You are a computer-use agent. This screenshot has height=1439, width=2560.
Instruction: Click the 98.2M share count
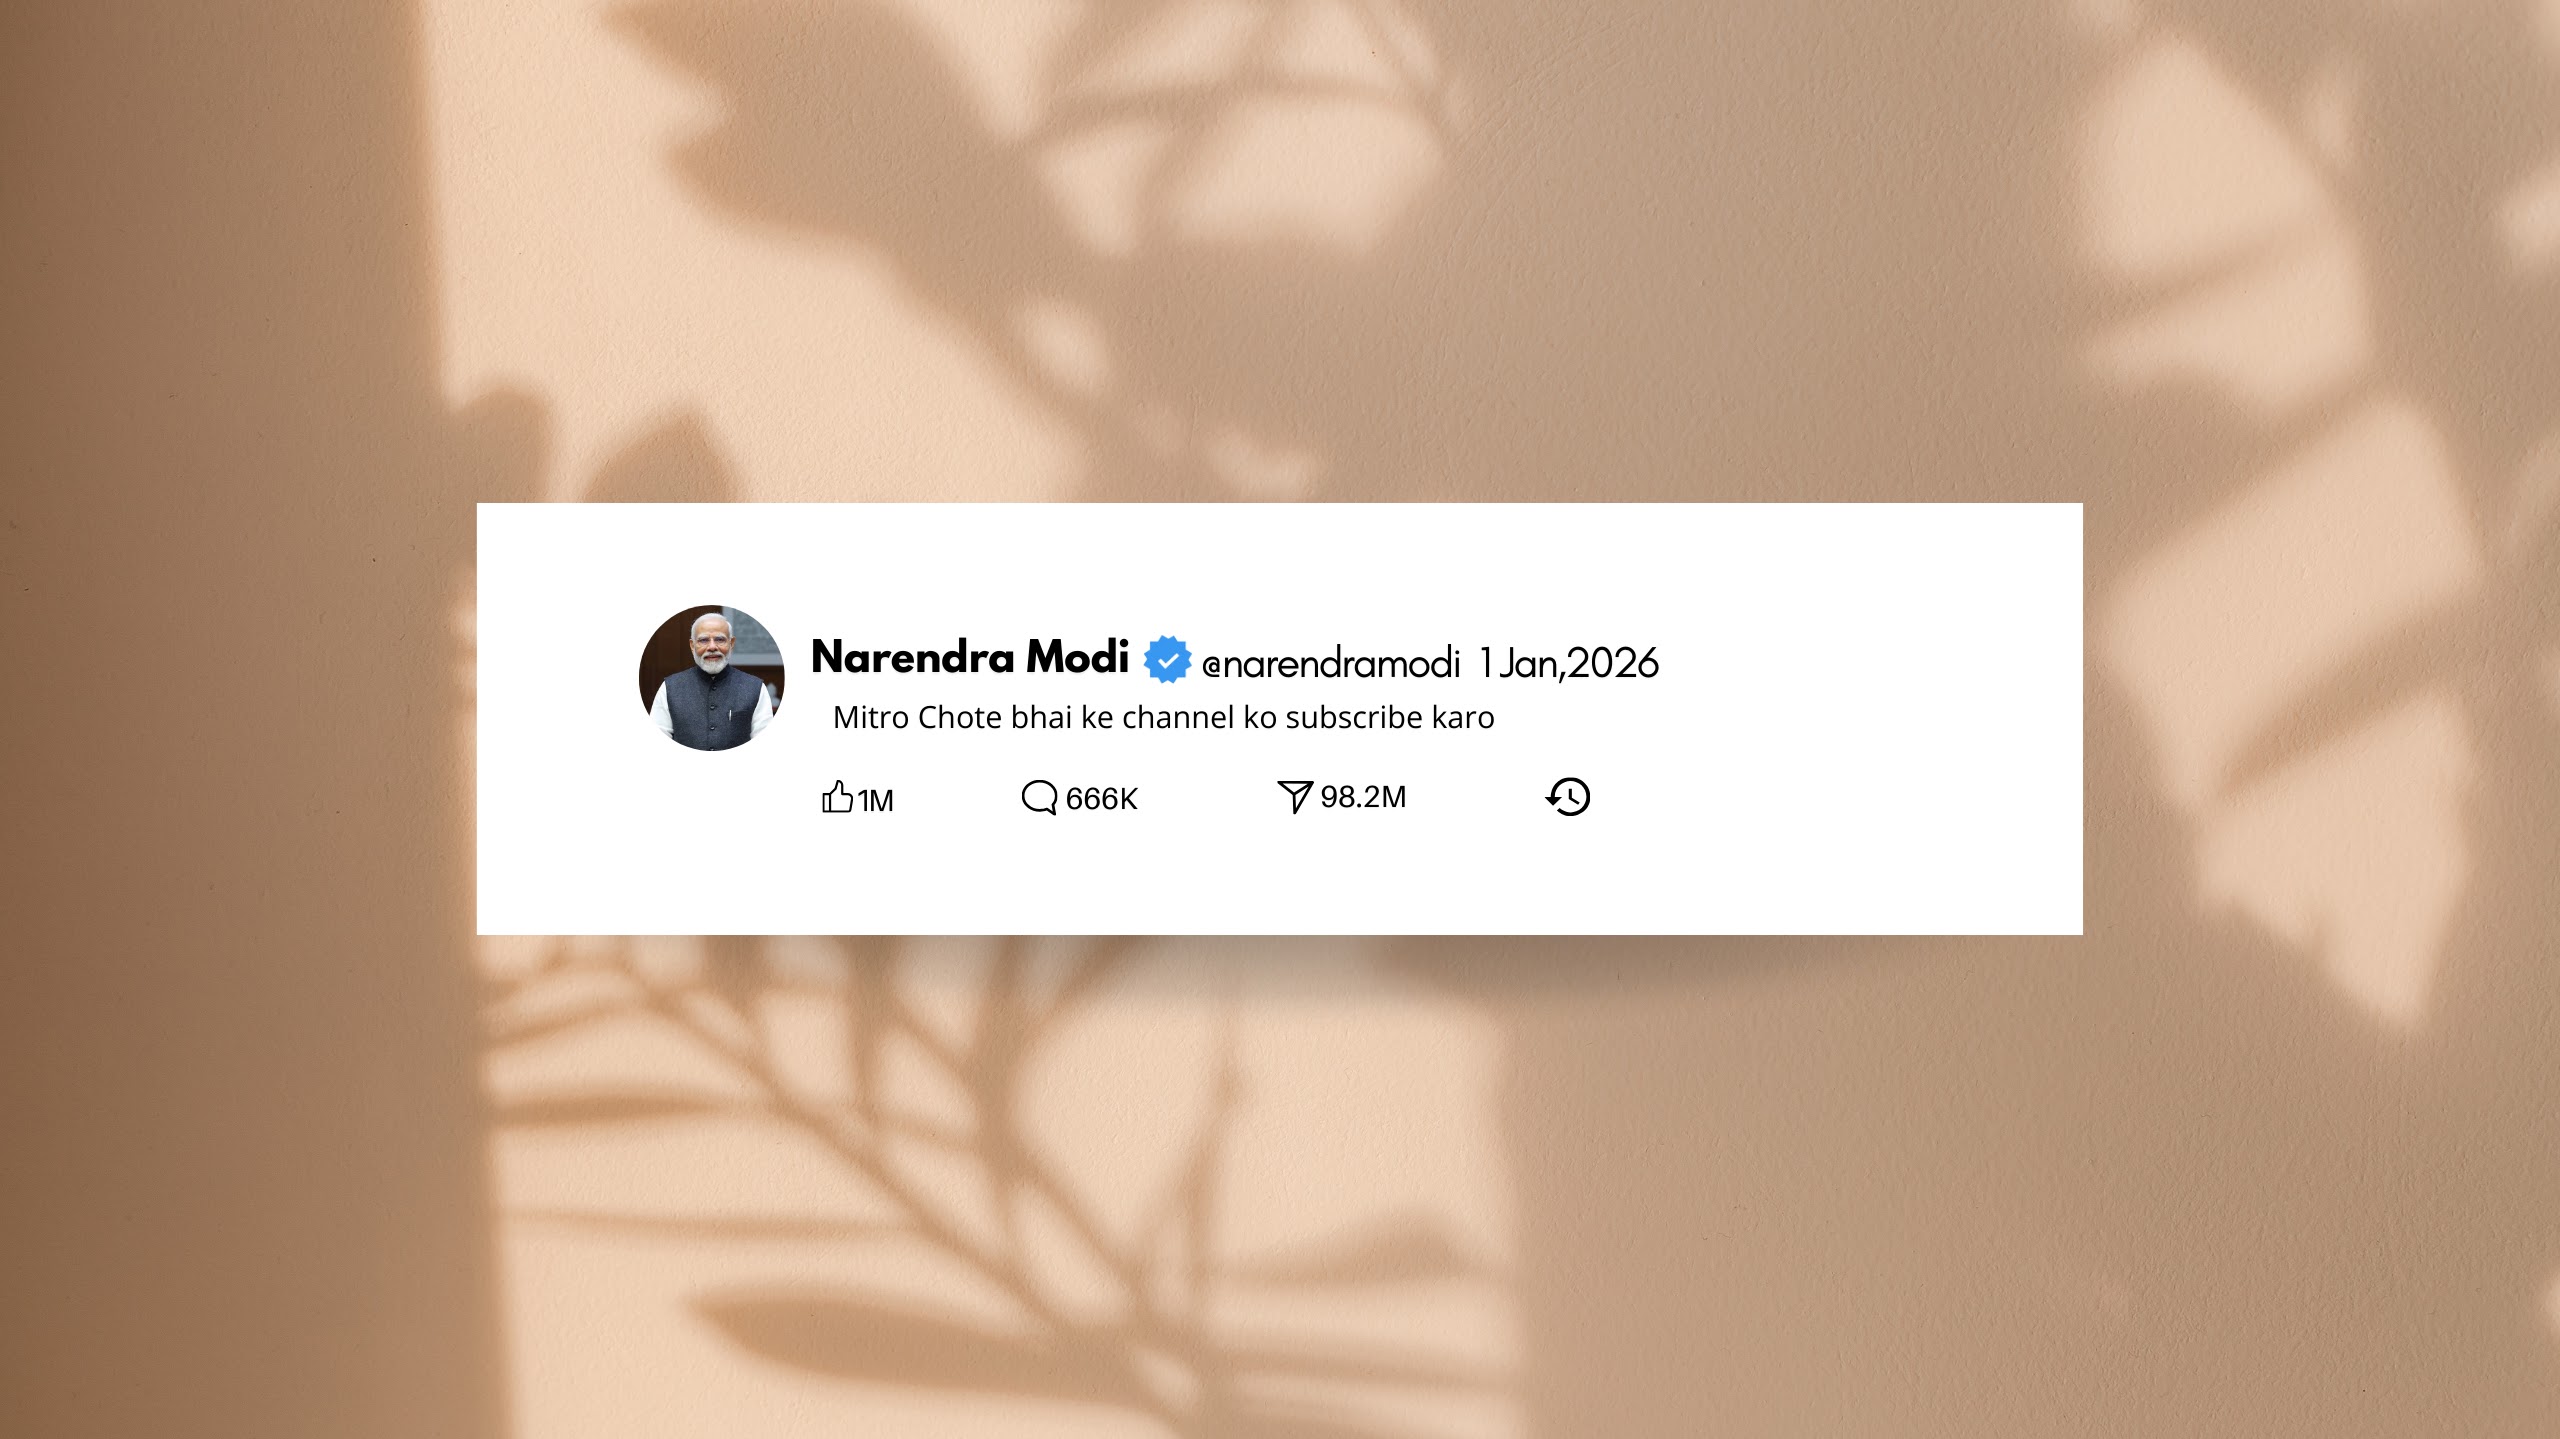click(1363, 797)
